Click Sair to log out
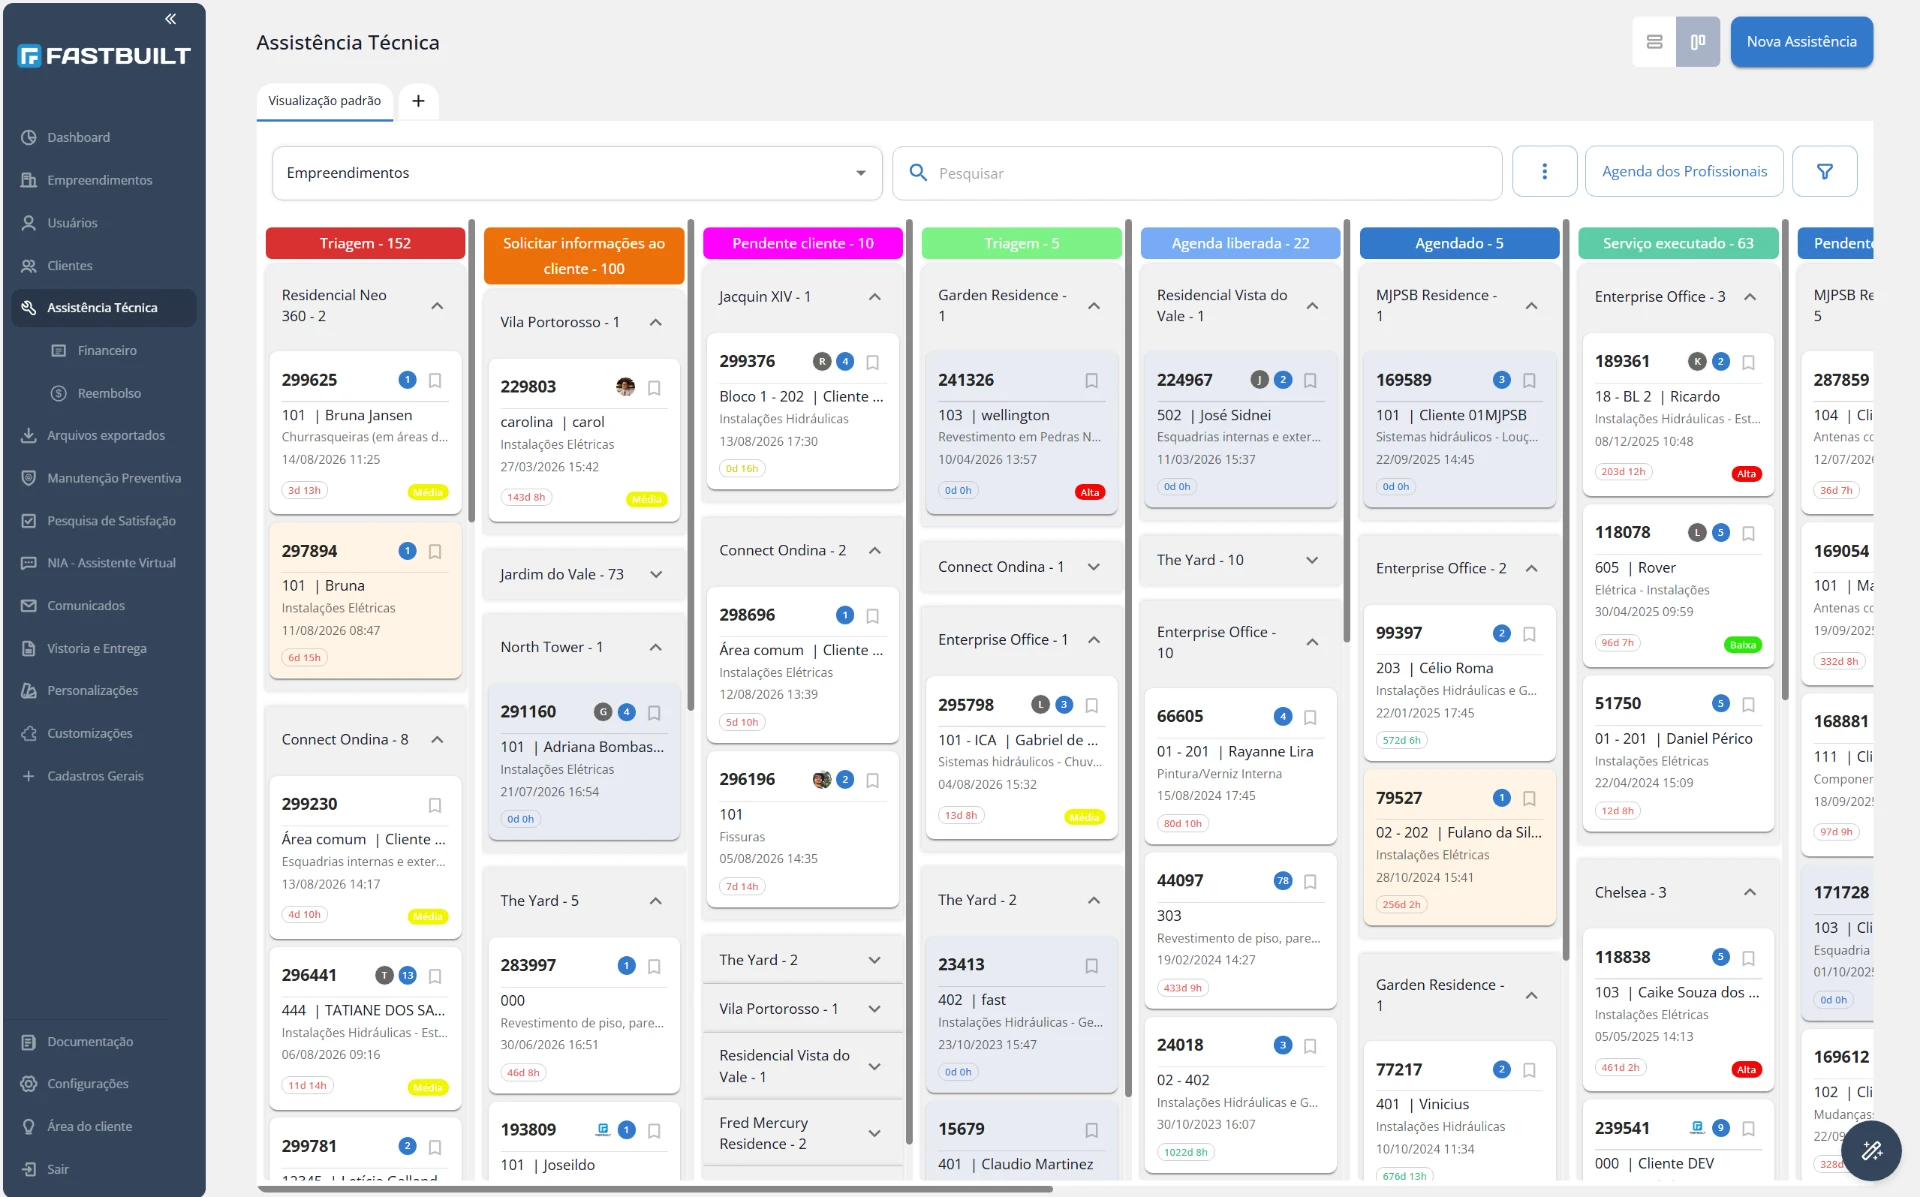 [x=104, y=1169]
